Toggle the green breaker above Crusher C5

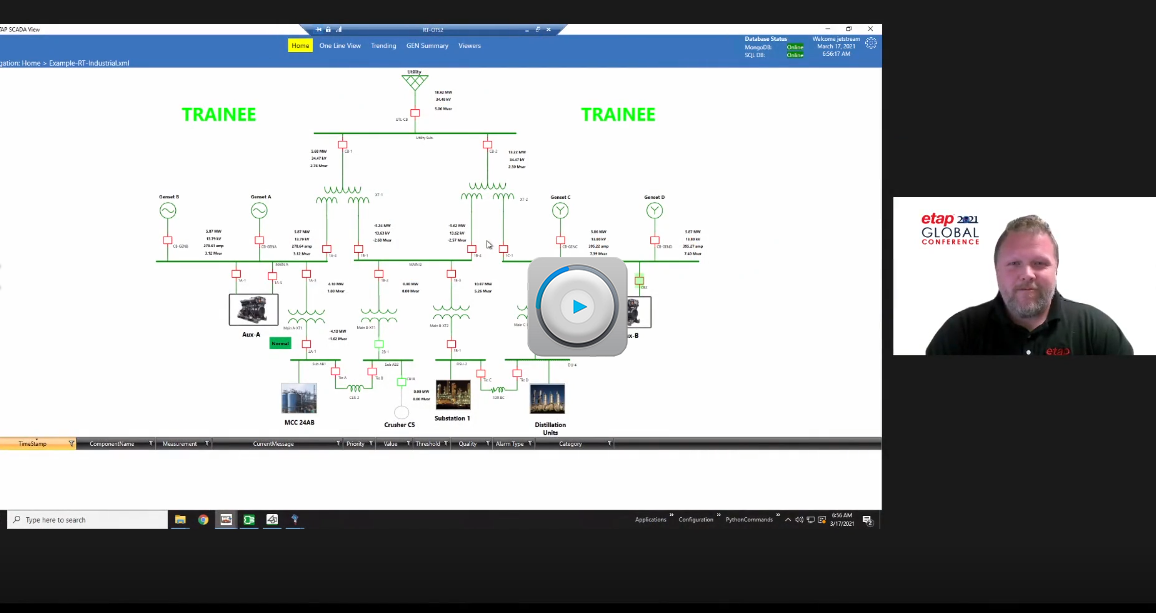pyautogui.click(x=401, y=381)
